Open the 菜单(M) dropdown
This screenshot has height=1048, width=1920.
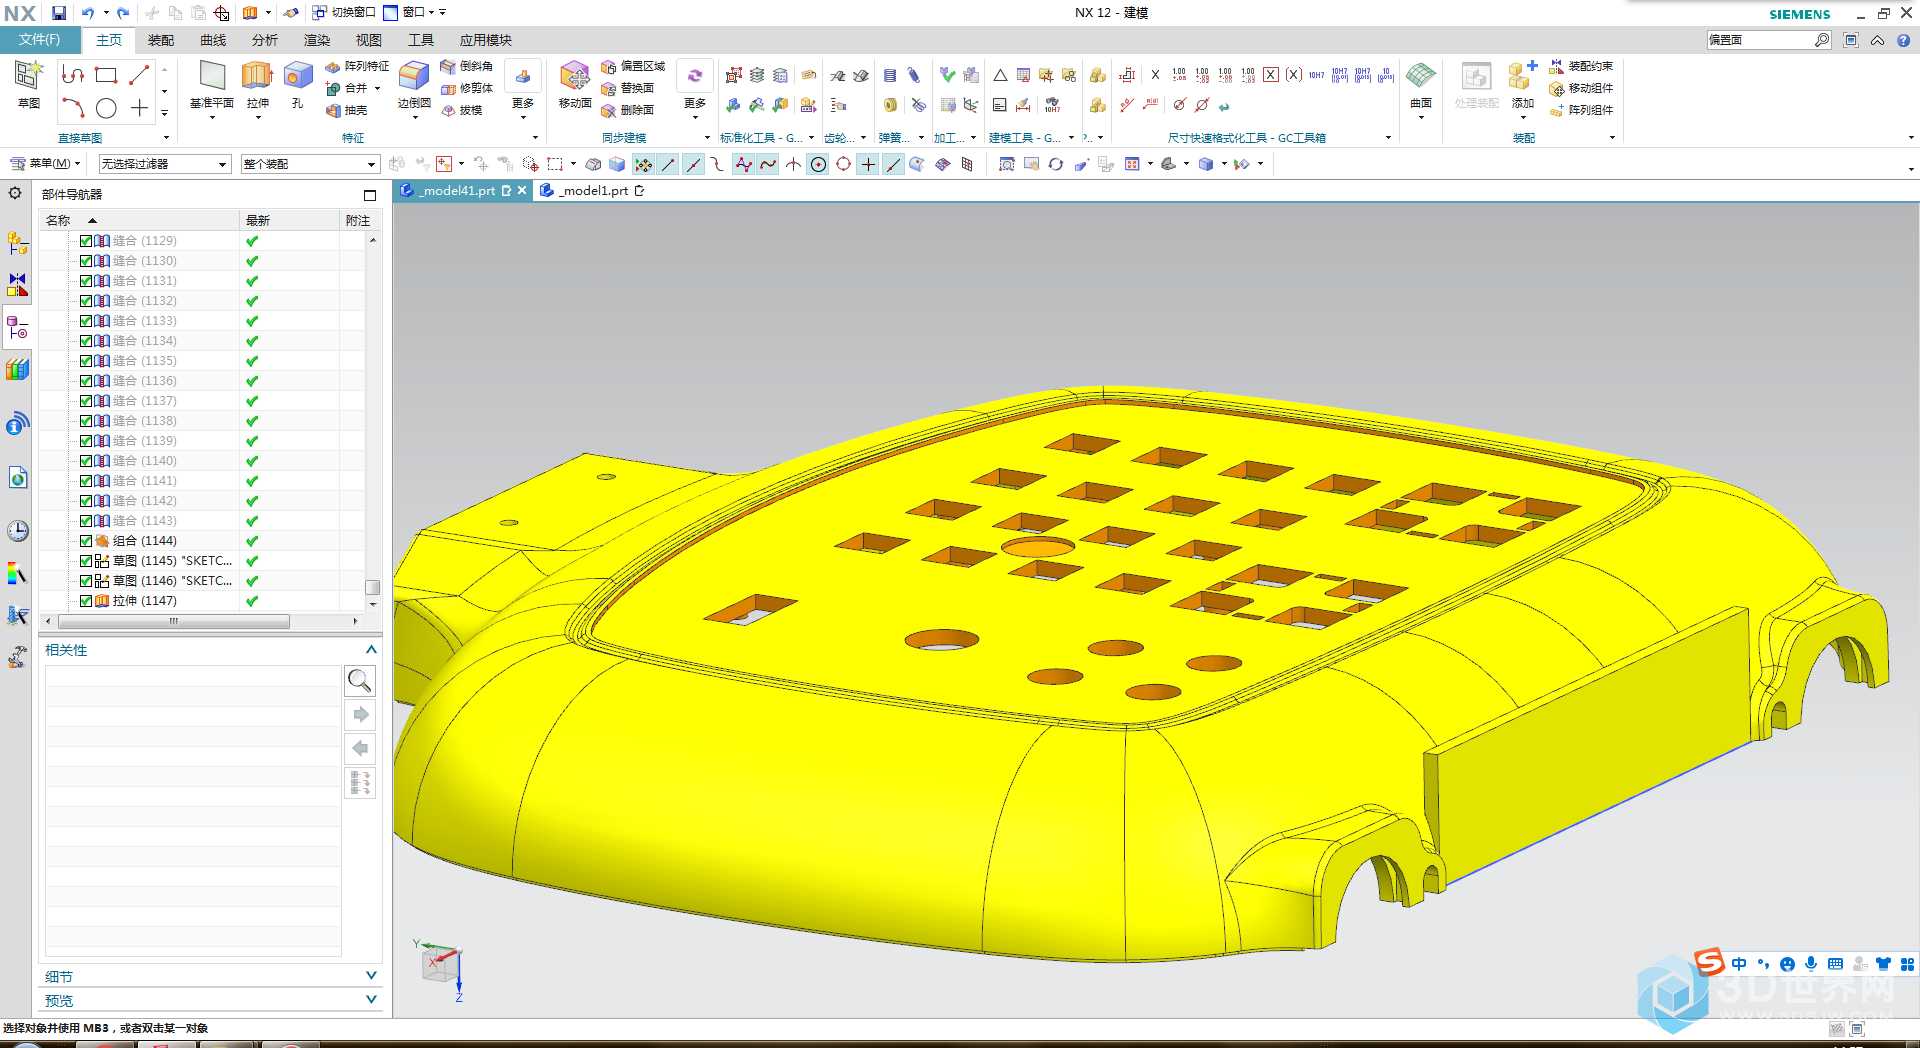pos(46,164)
